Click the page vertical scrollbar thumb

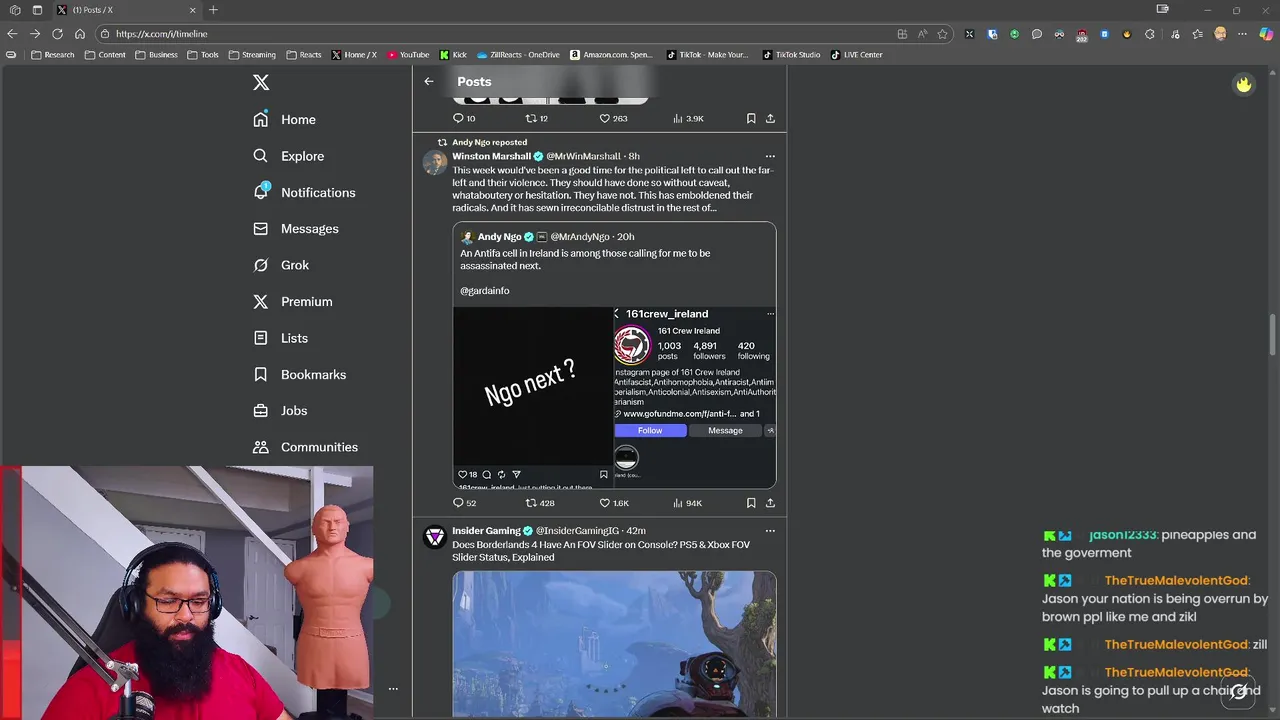[1273, 334]
